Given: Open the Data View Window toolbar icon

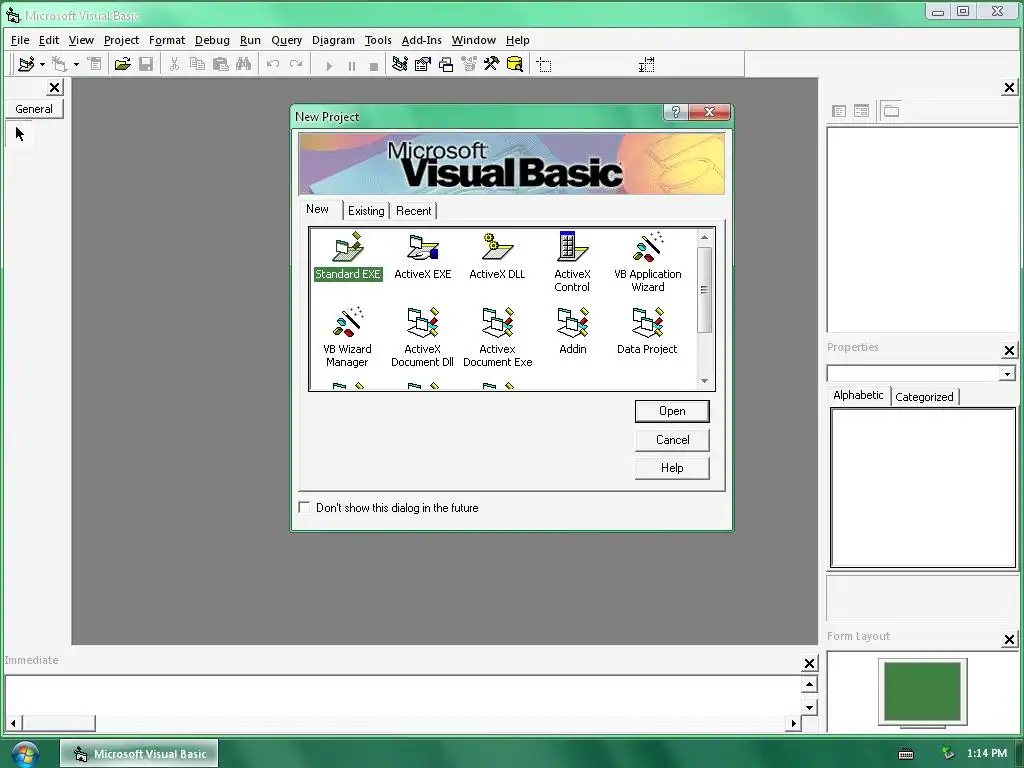Looking at the screenshot, I should click(x=515, y=64).
